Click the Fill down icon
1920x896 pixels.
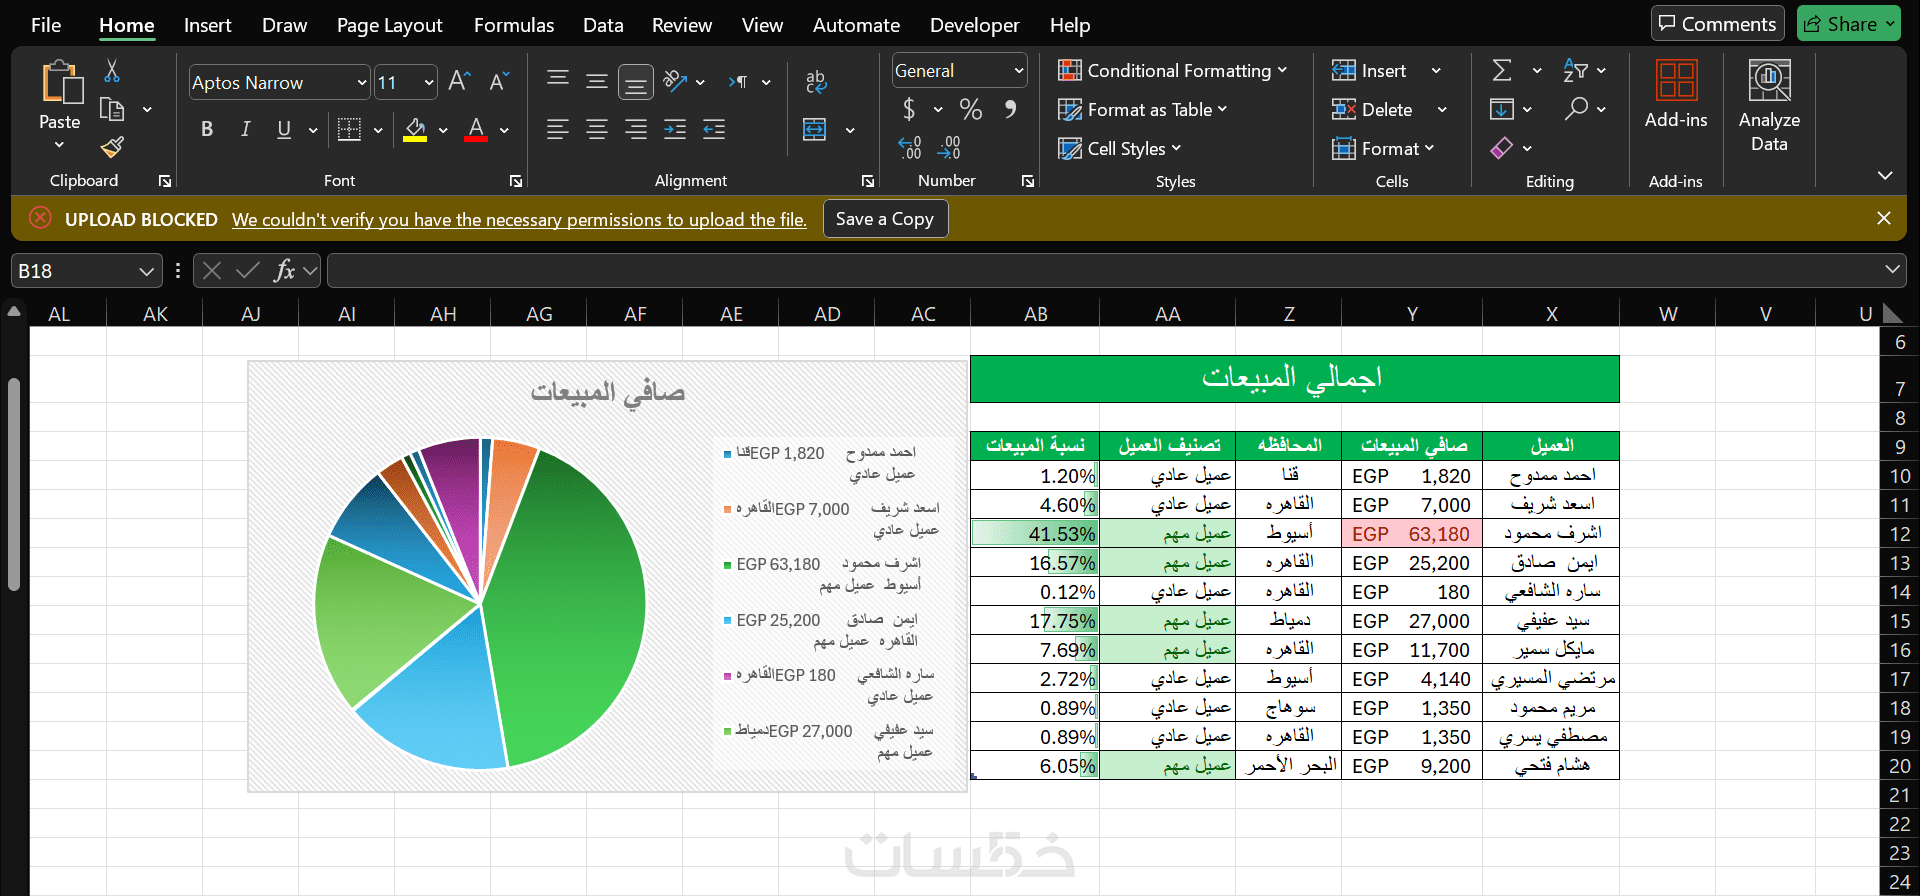1502,109
